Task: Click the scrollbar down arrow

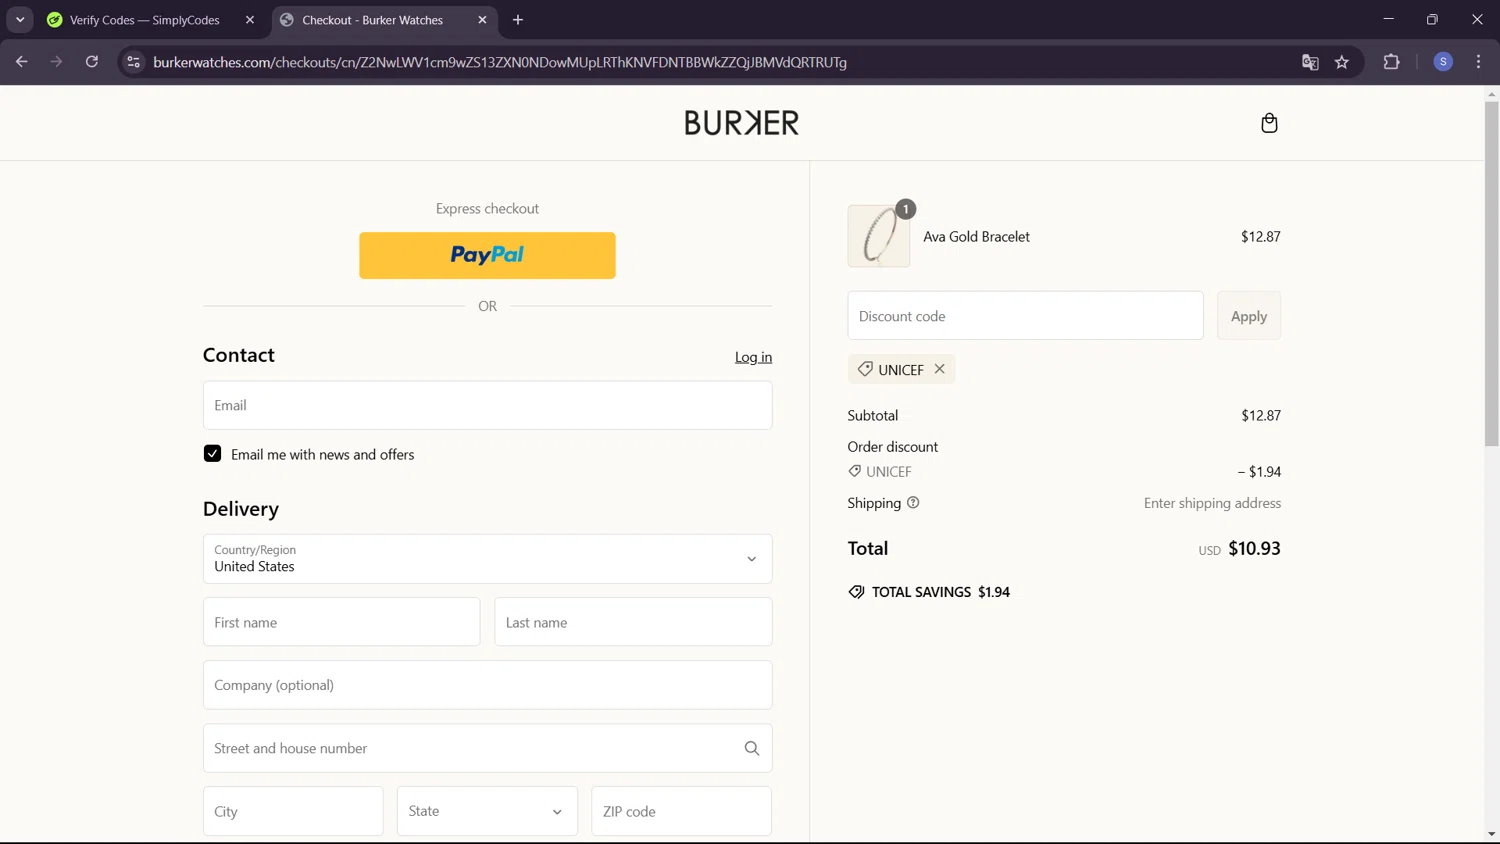Action: click(x=1491, y=834)
